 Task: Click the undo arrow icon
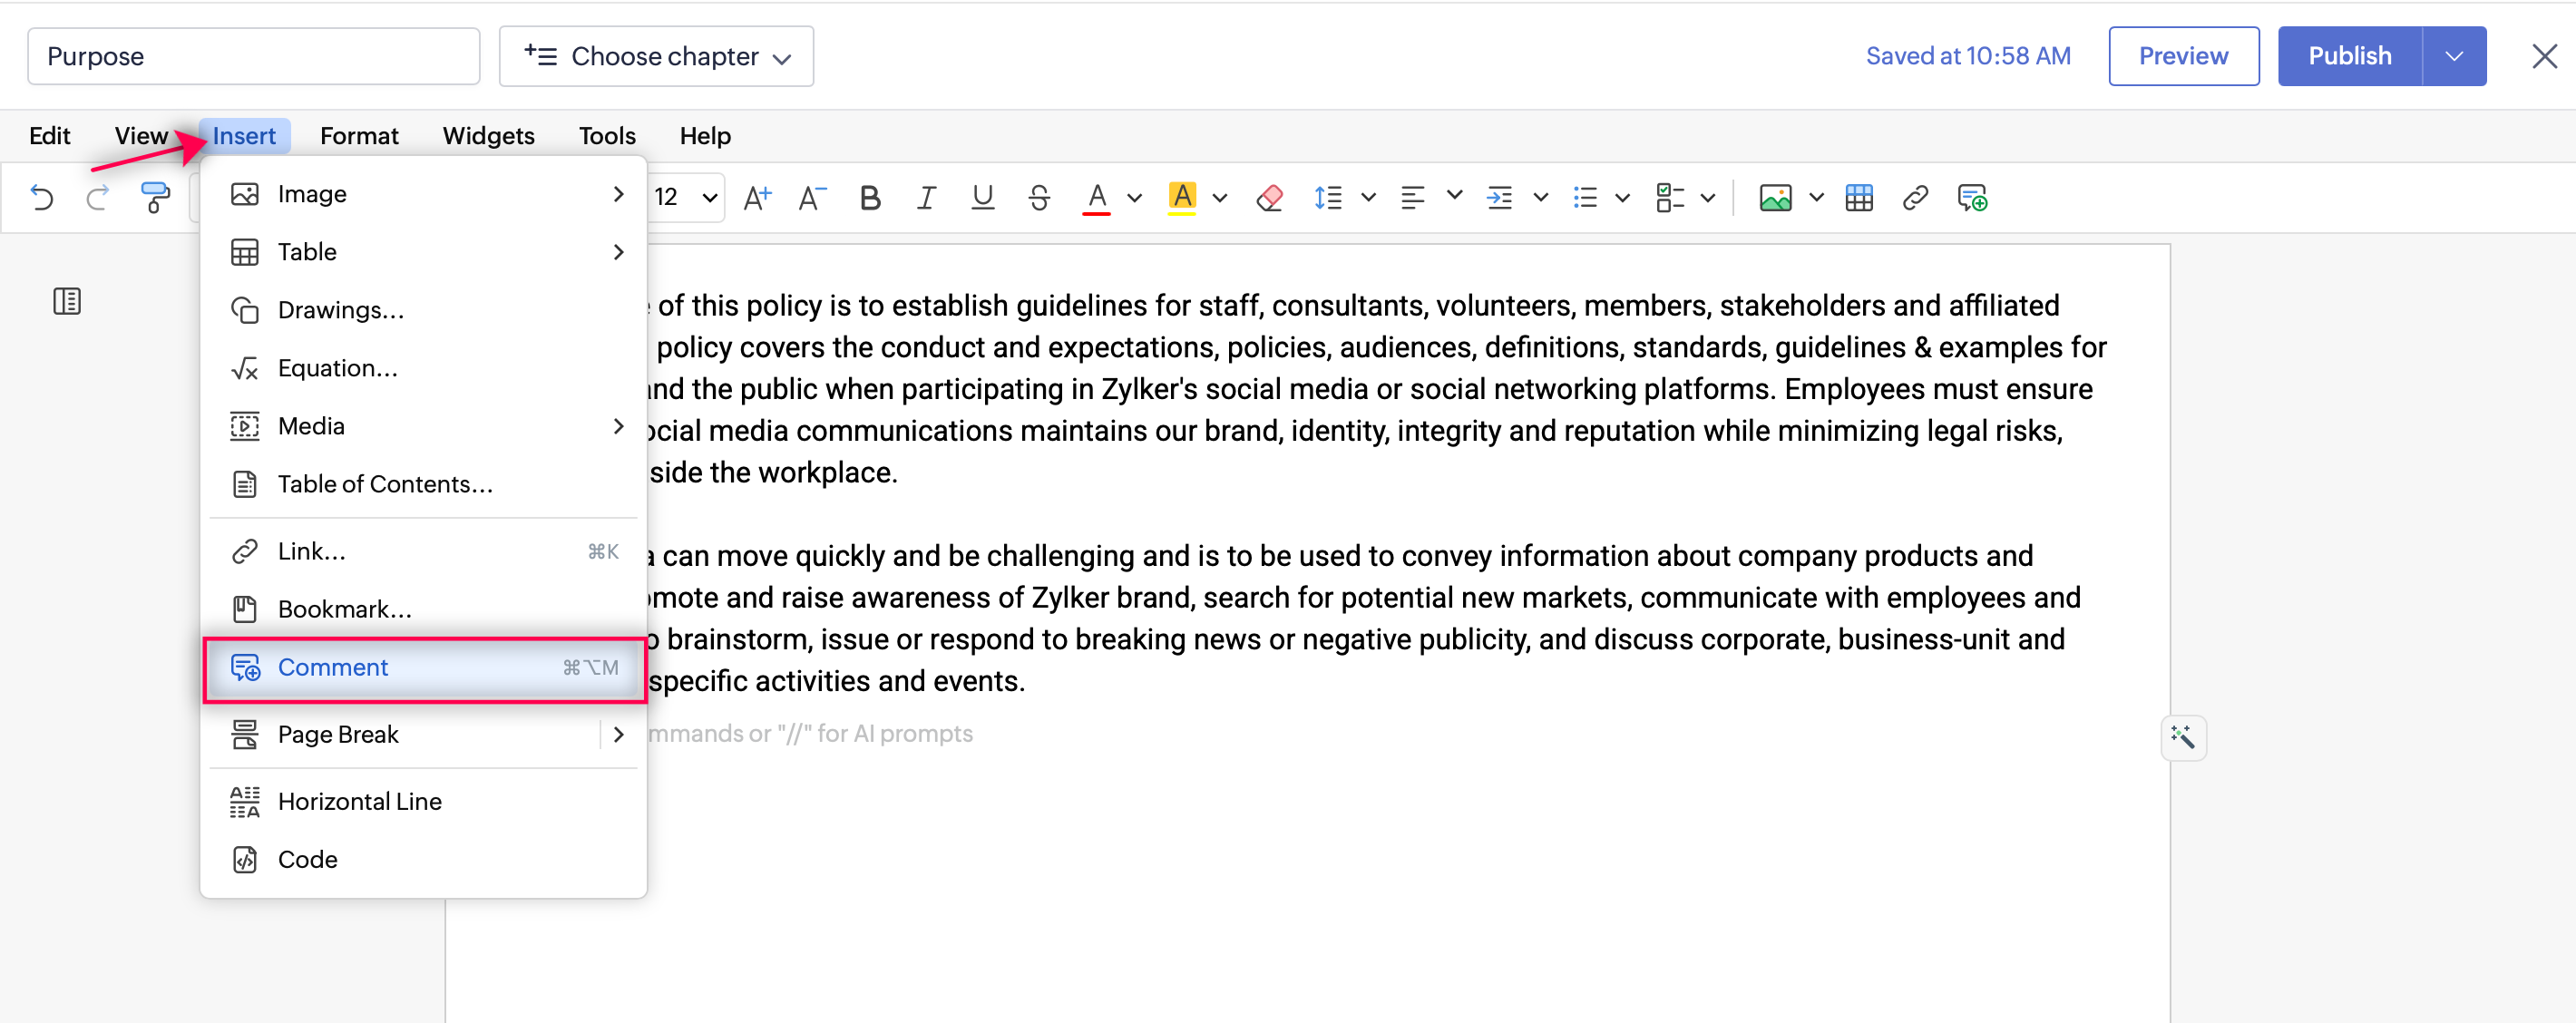[x=41, y=197]
